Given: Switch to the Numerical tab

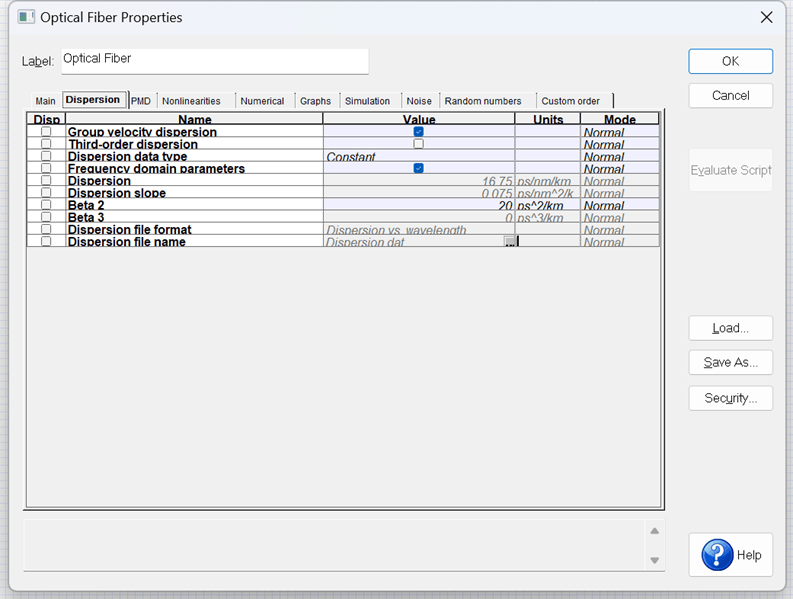Looking at the screenshot, I should pos(262,101).
